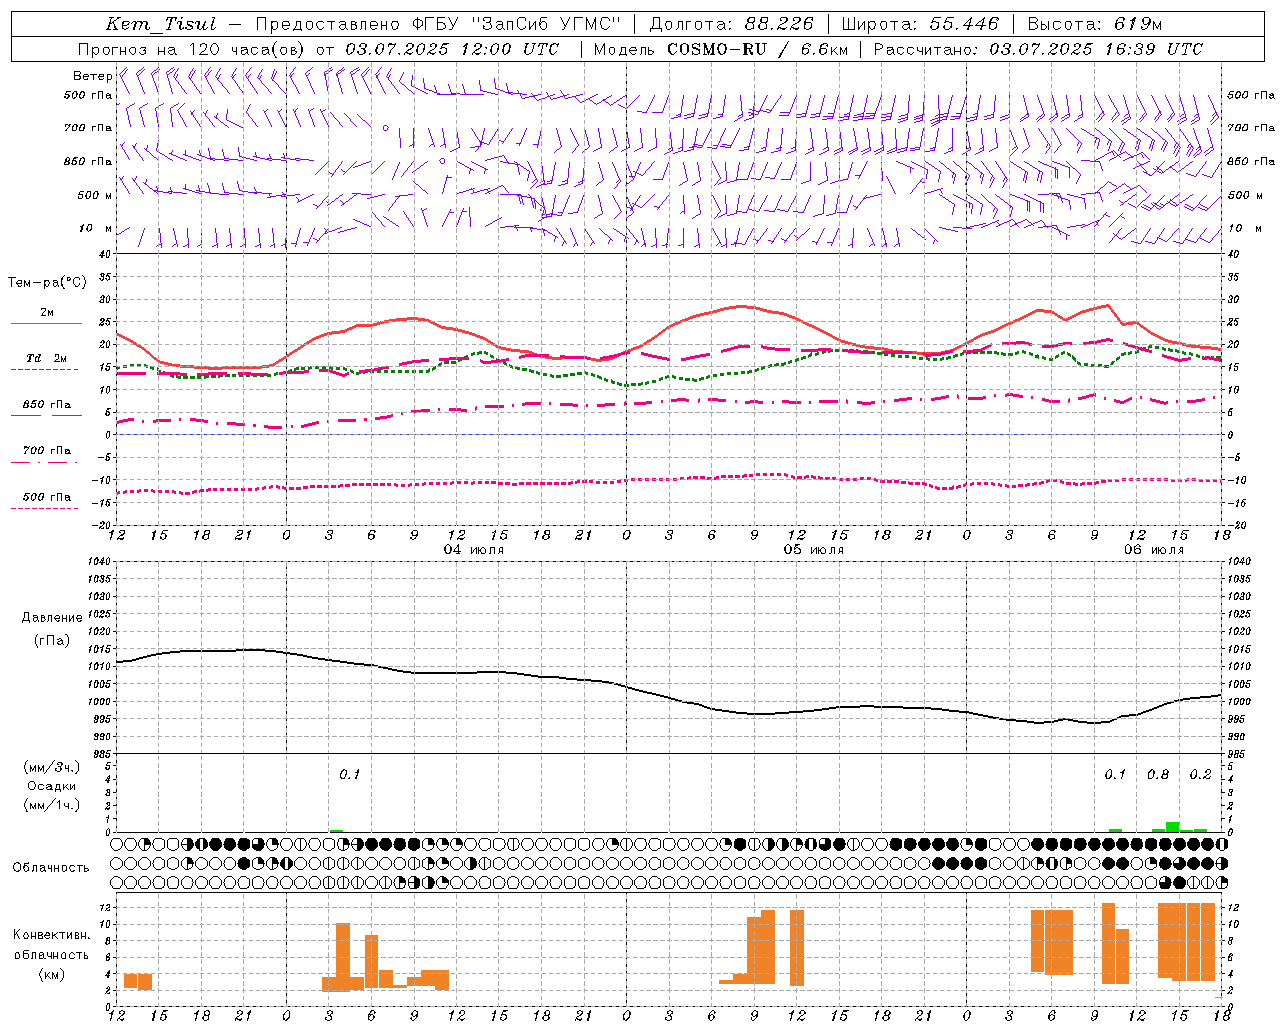Click the Конвективн. convective cloud label
Viewport: 1280px width, 1024px height.
coord(51,934)
